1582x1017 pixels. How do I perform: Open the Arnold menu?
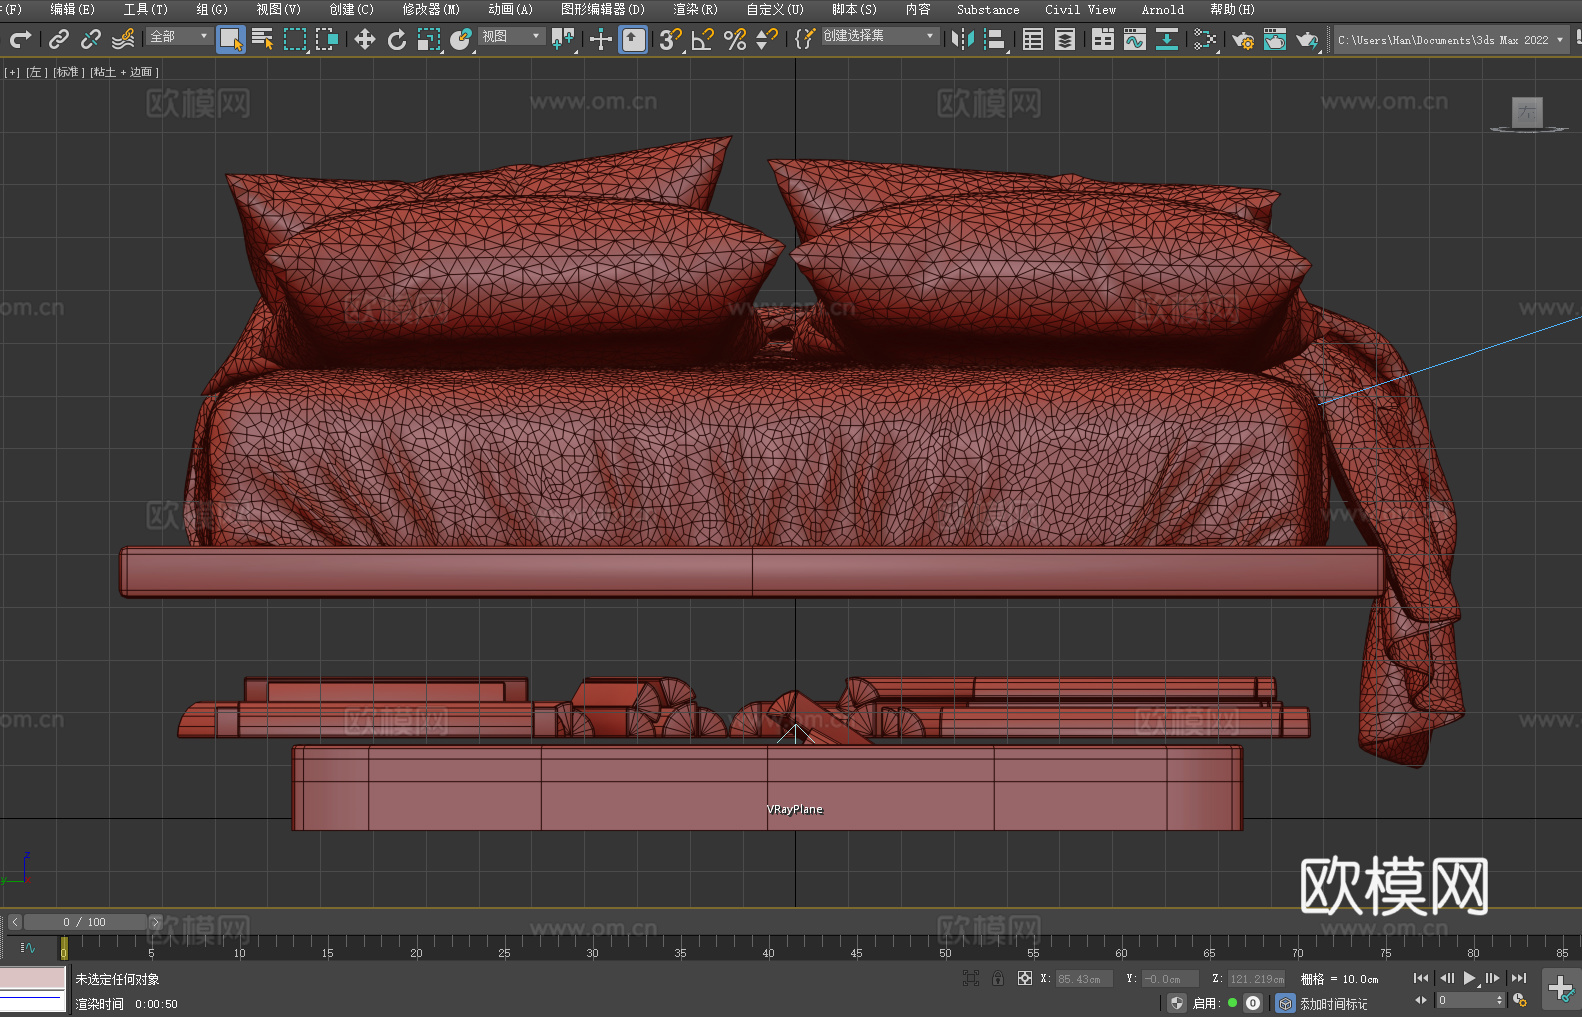point(1162,9)
